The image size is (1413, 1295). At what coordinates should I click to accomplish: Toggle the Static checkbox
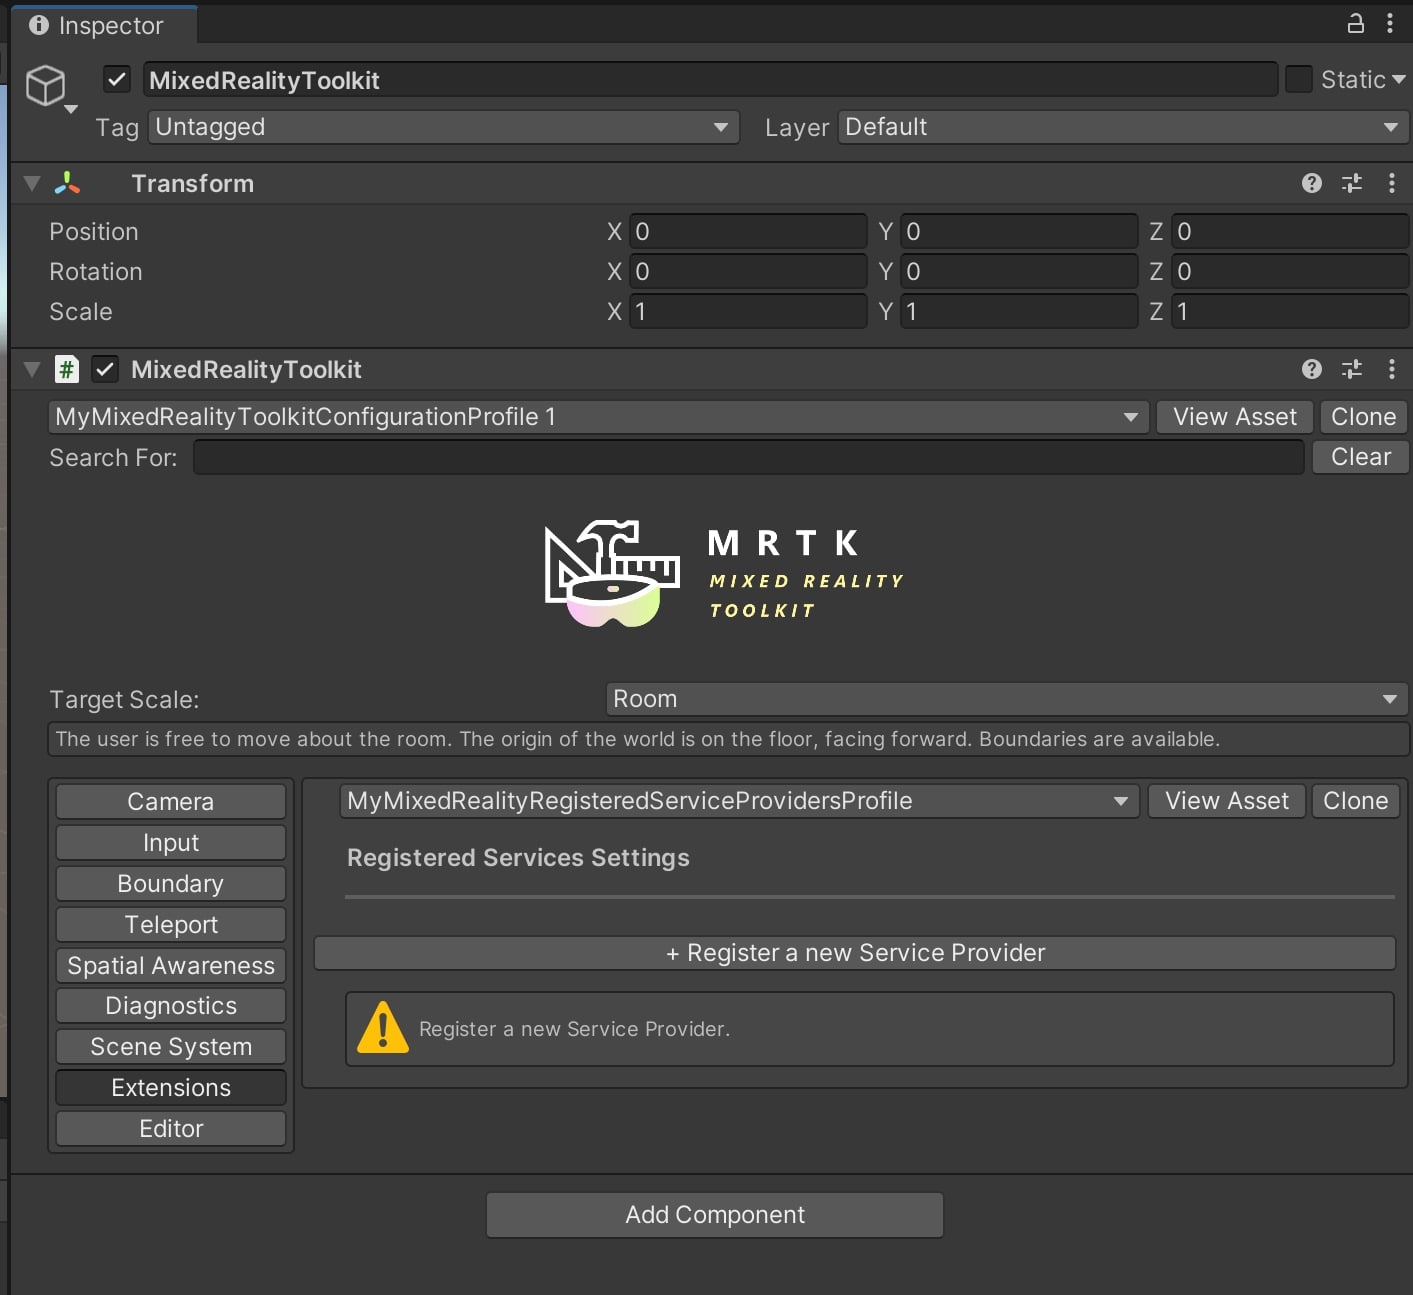click(x=1298, y=79)
